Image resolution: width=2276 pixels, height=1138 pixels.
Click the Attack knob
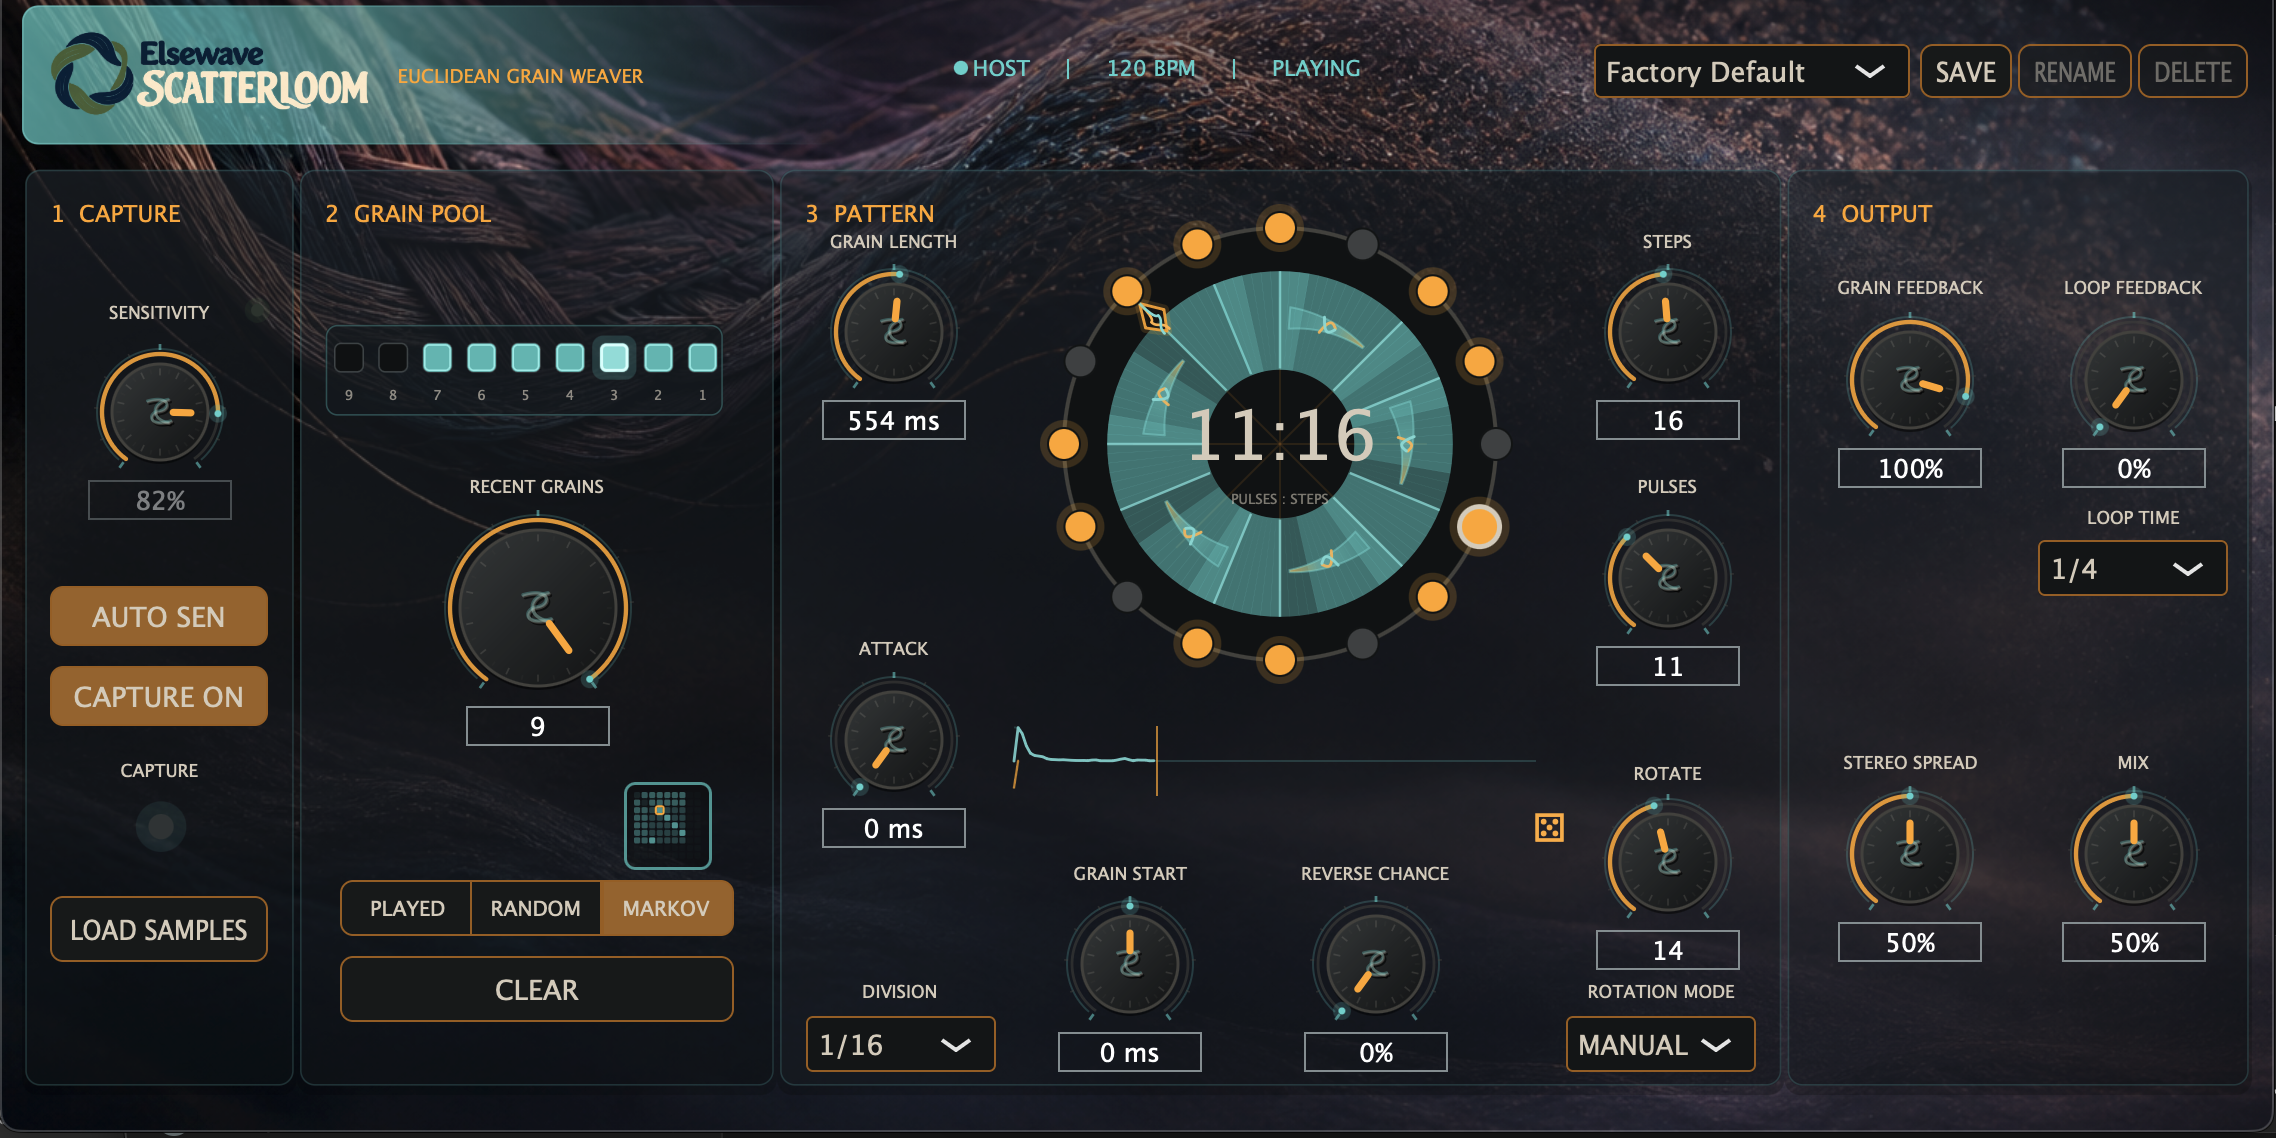894,740
